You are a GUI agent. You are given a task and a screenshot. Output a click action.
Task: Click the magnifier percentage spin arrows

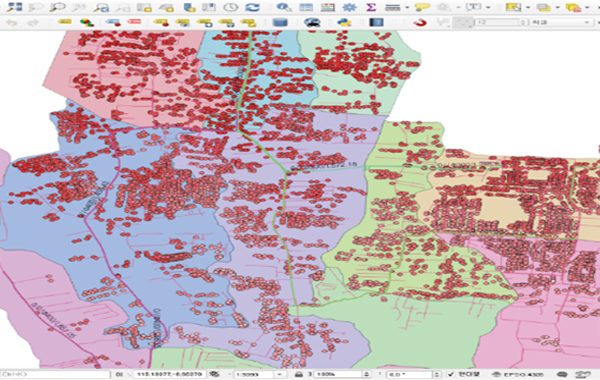[x=367, y=374]
